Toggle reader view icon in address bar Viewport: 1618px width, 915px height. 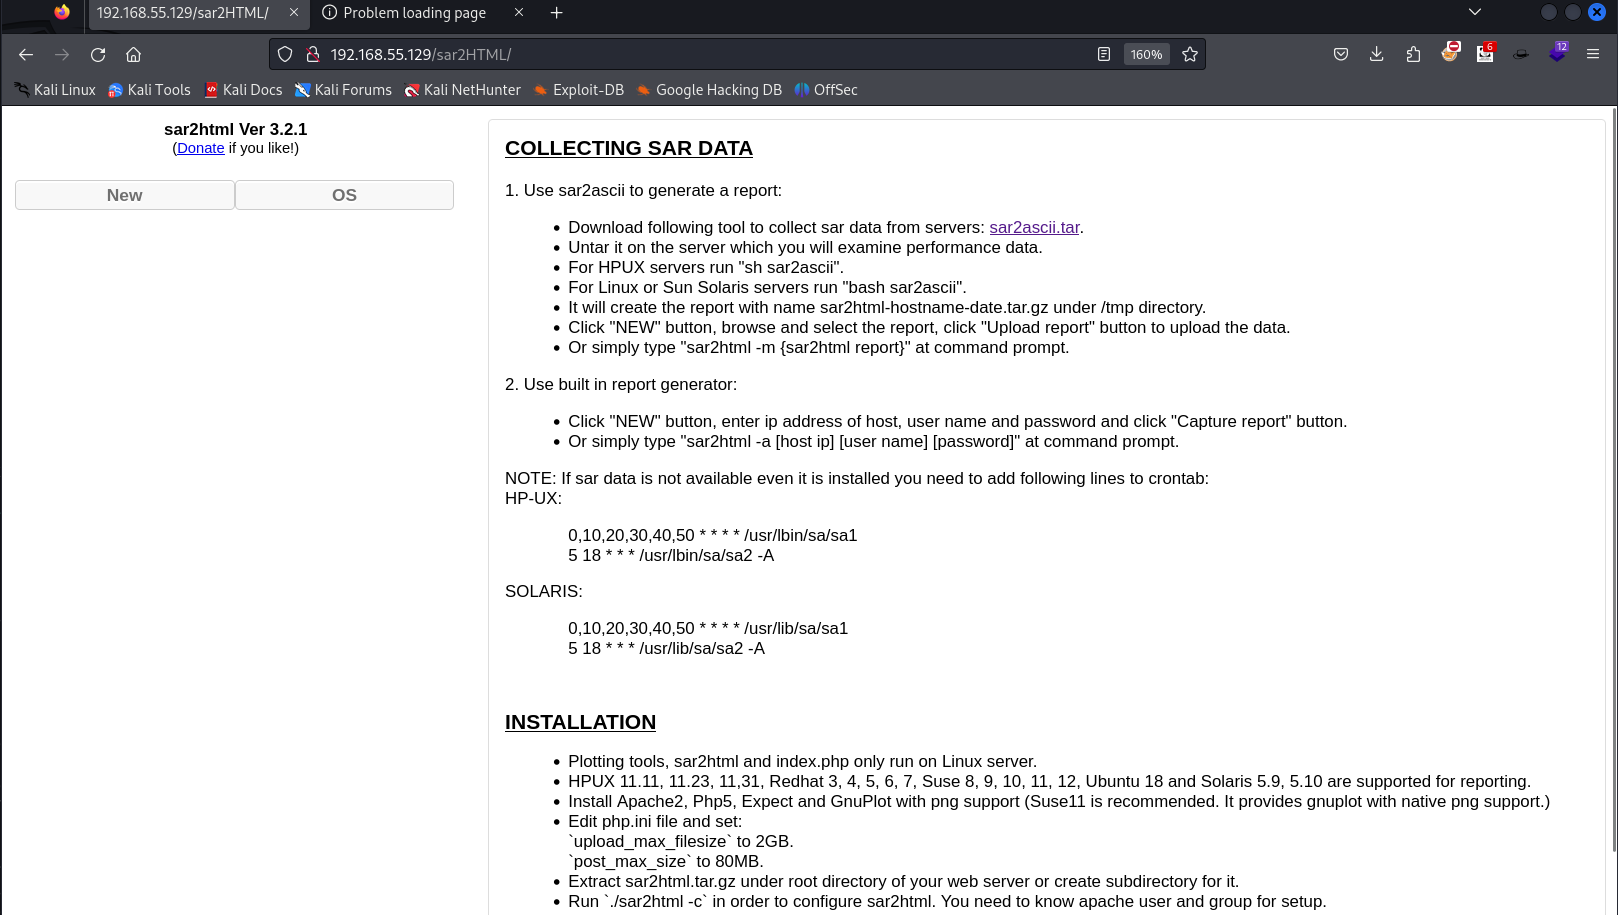1104,54
